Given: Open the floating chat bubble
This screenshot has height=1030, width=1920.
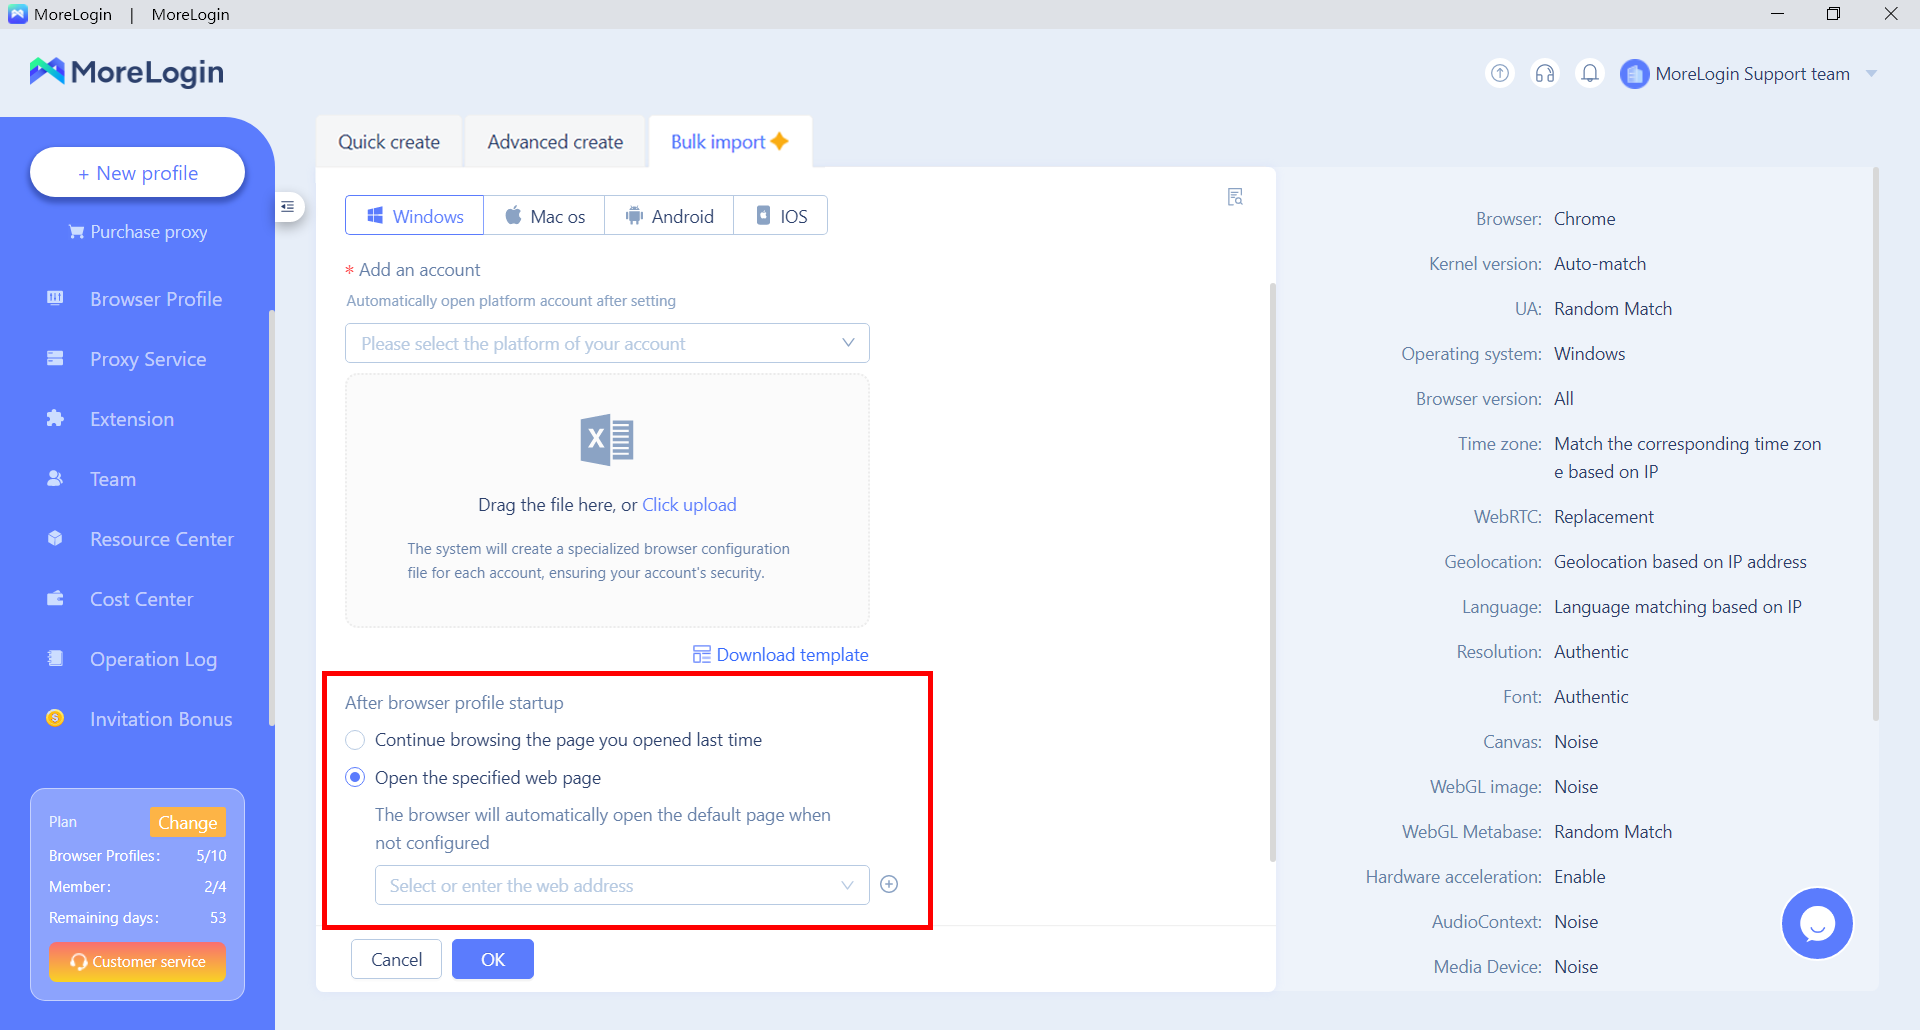Looking at the screenshot, I should tap(1817, 923).
